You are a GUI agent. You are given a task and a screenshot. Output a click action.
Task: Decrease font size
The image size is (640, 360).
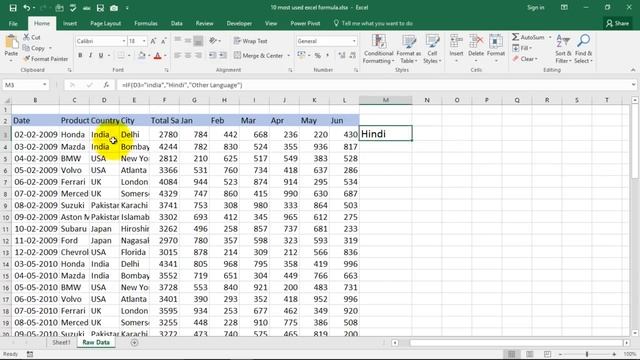(x=164, y=41)
